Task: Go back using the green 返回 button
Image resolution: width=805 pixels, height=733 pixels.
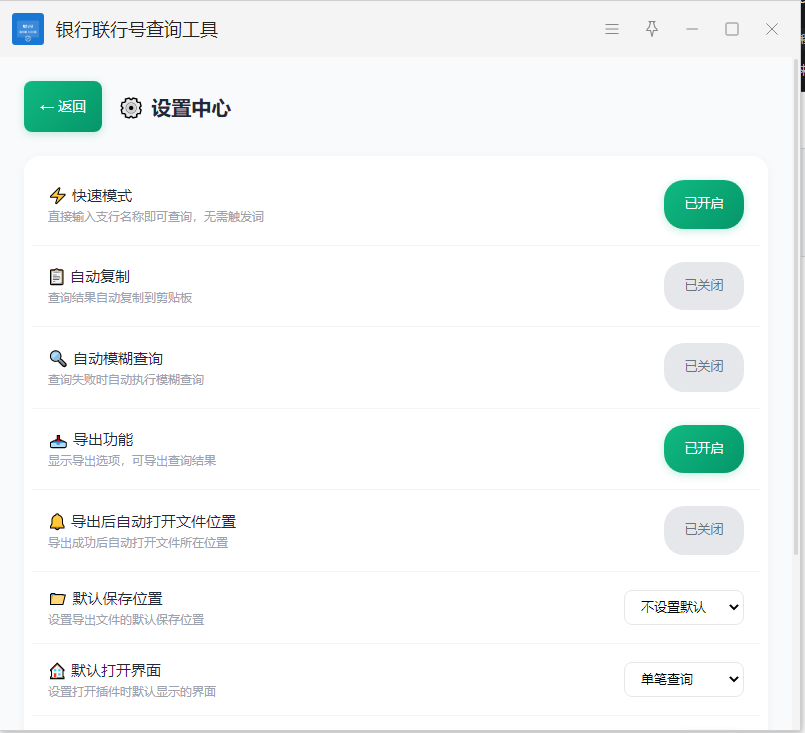Action: 63,107
